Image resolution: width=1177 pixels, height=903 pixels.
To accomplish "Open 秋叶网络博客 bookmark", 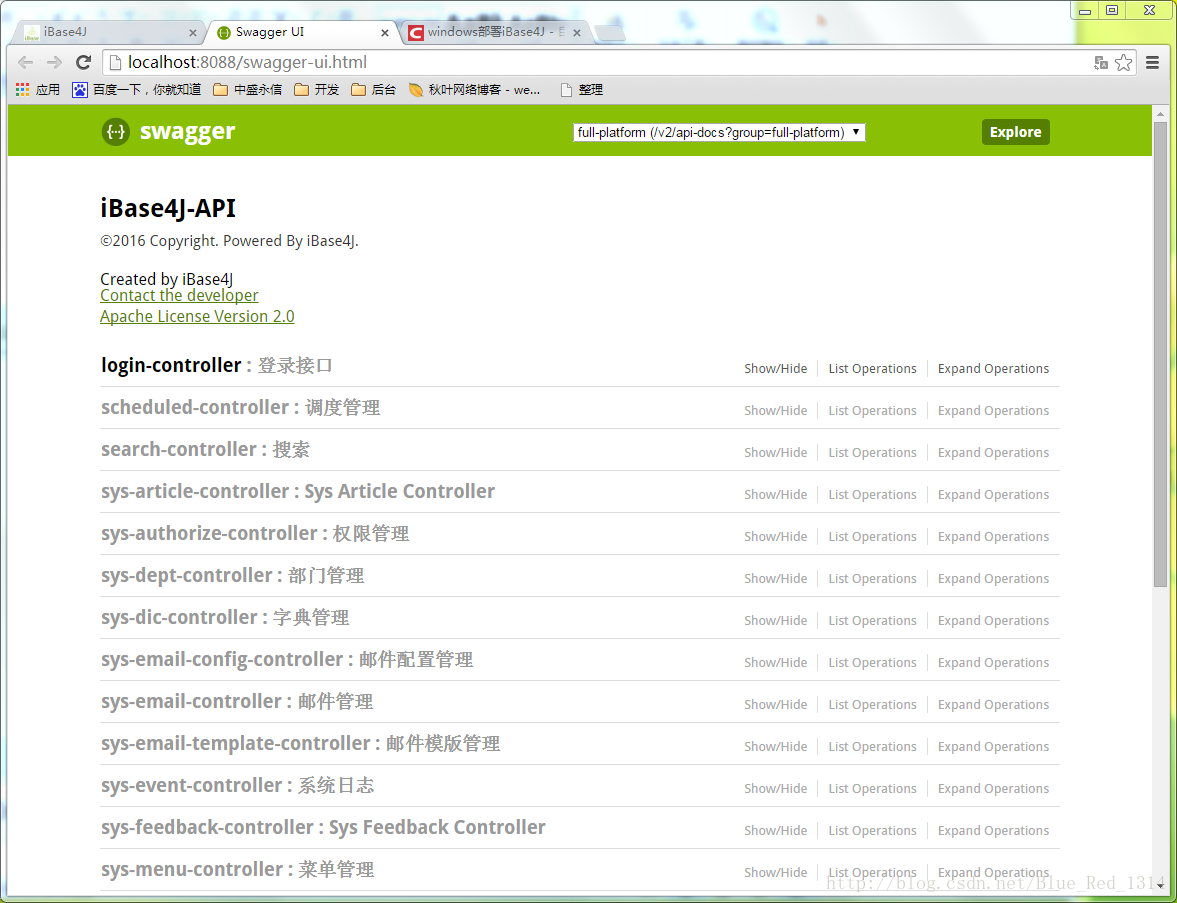I will 474,89.
